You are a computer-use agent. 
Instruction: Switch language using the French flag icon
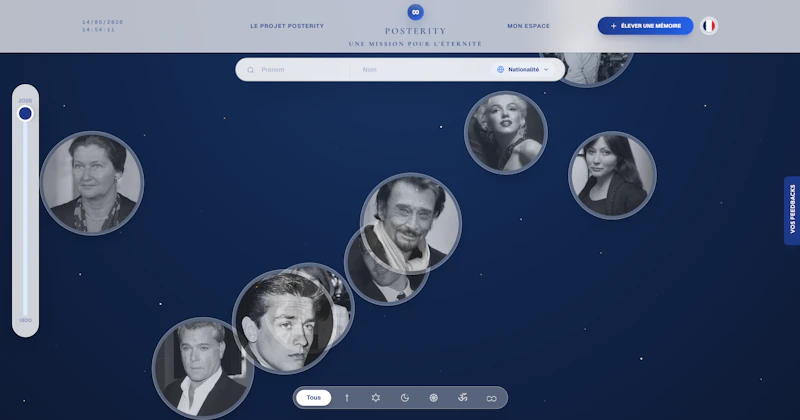709,26
